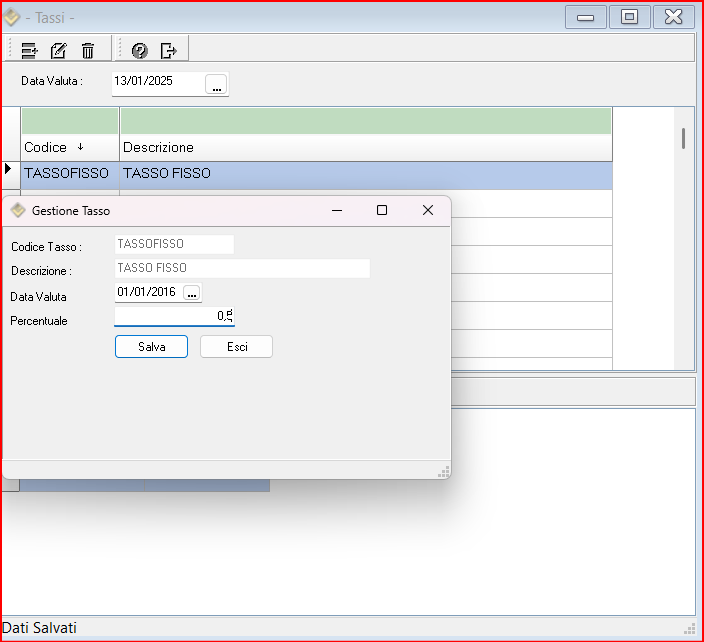Screen dimensions: 704x642
Task: Click the grid's vertical scrollbar thumb
Action: [x=683, y=138]
